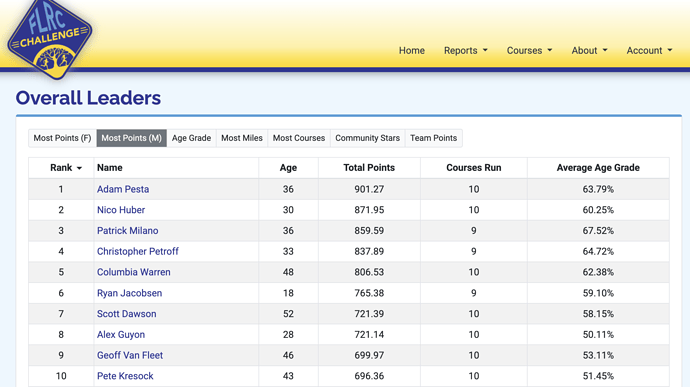Click Geoff Van Fleet's age value 46

[x=288, y=355]
